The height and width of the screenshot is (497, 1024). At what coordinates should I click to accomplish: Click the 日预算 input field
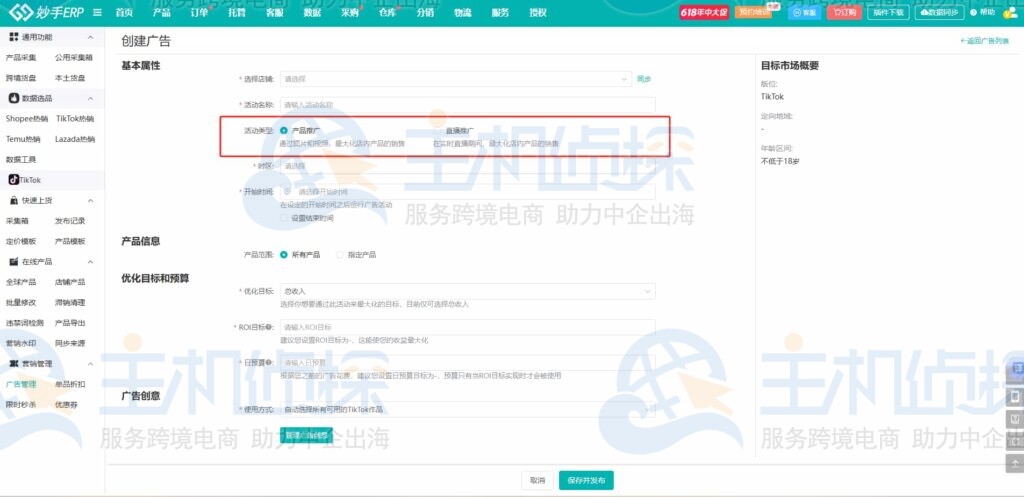(468, 362)
